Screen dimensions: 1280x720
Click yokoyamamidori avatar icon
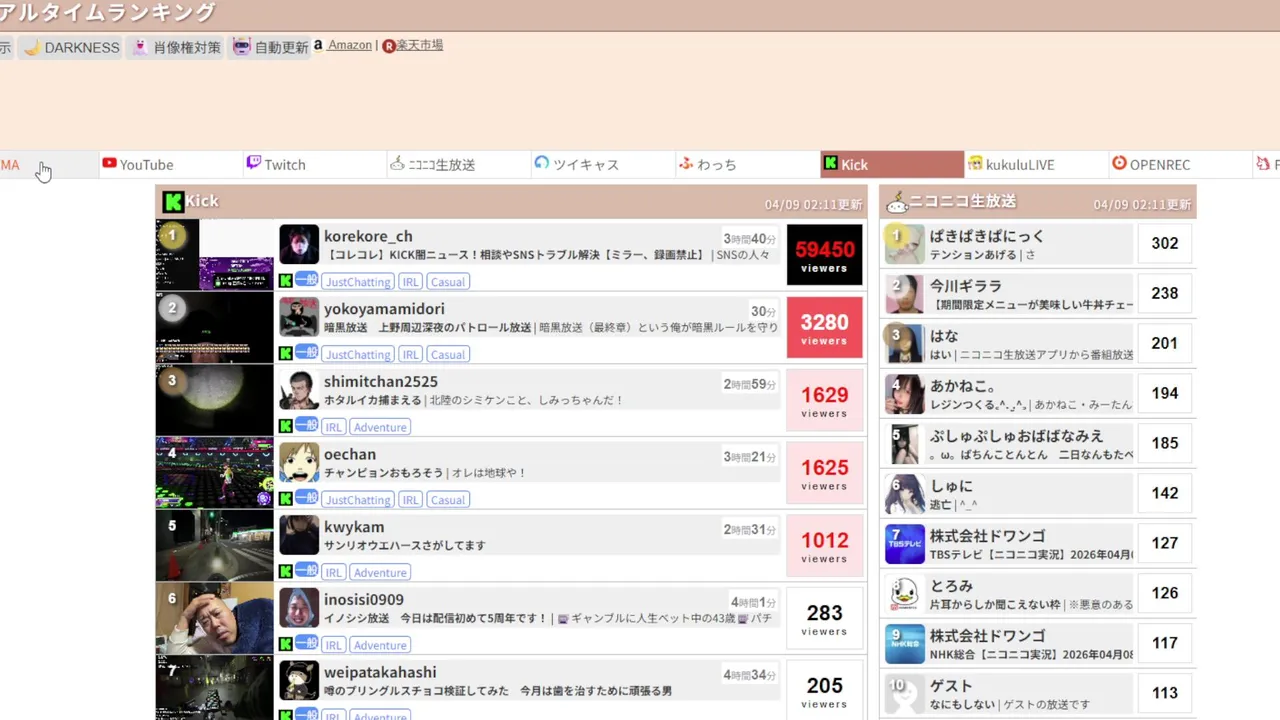(x=299, y=317)
